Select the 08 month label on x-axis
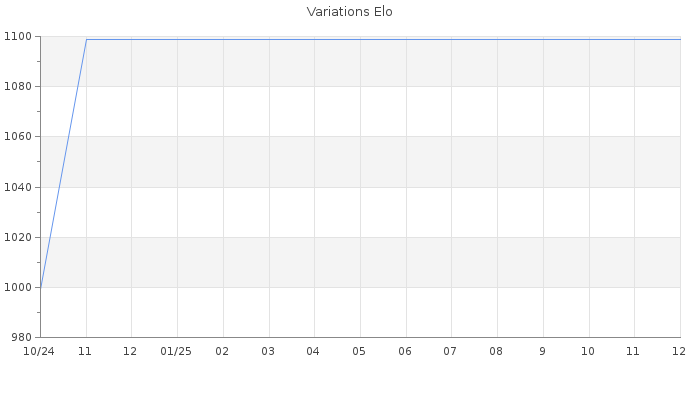700x400 pixels. click(496, 351)
